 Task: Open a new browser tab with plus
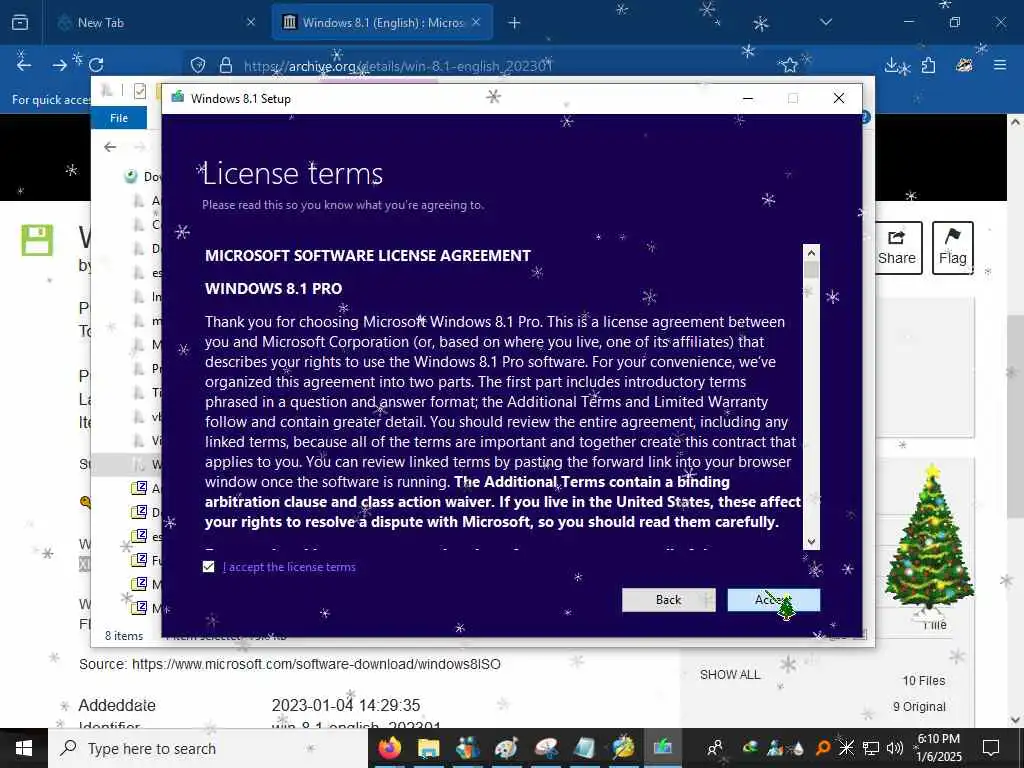(x=514, y=23)
